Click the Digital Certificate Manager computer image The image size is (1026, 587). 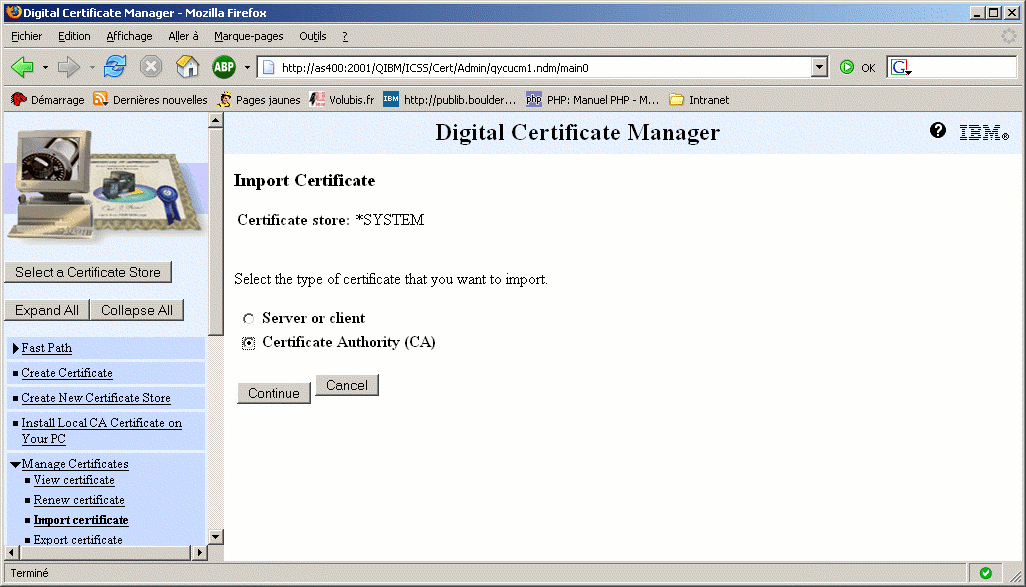point(105,185)
